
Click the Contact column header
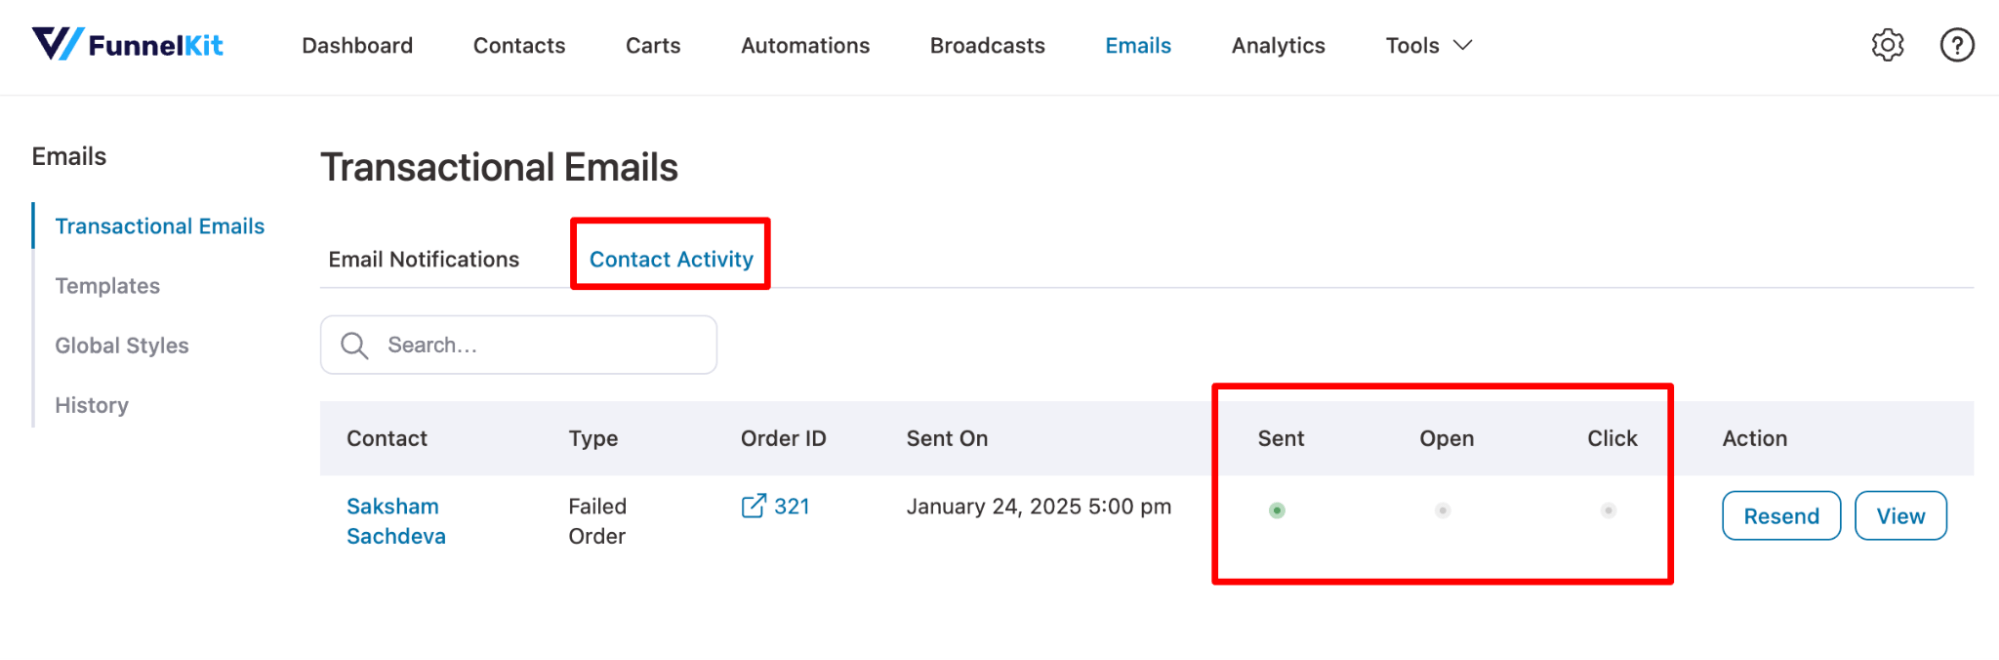387,439
